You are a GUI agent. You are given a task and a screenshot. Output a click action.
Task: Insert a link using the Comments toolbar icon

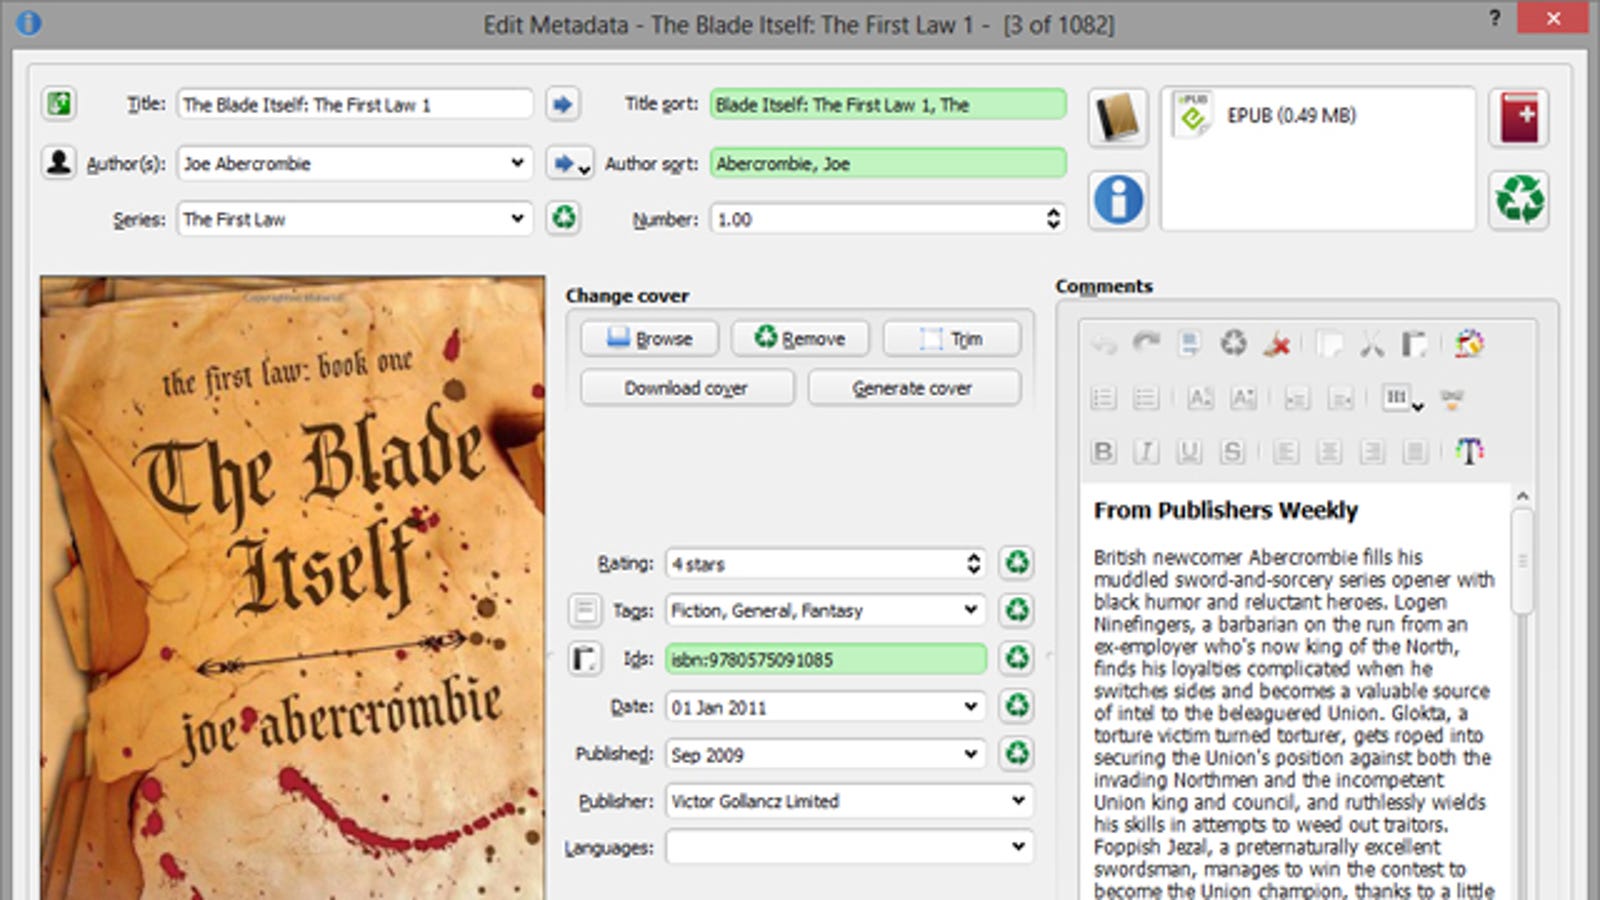(x=1452, y=399)
